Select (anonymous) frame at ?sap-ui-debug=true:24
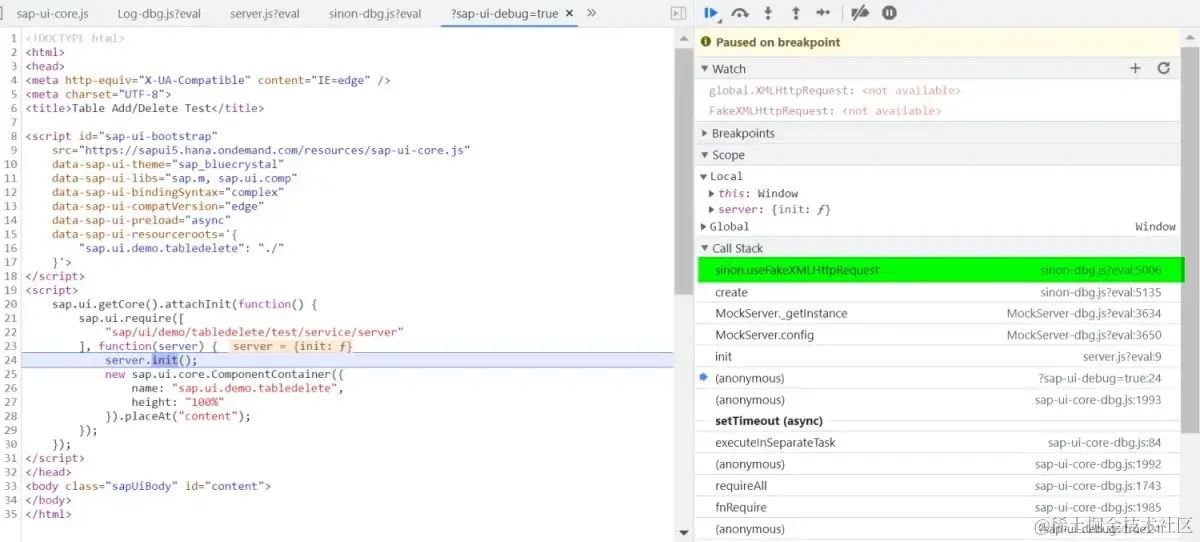Screen dimensions: 1200x542 [x=940, y=378]
